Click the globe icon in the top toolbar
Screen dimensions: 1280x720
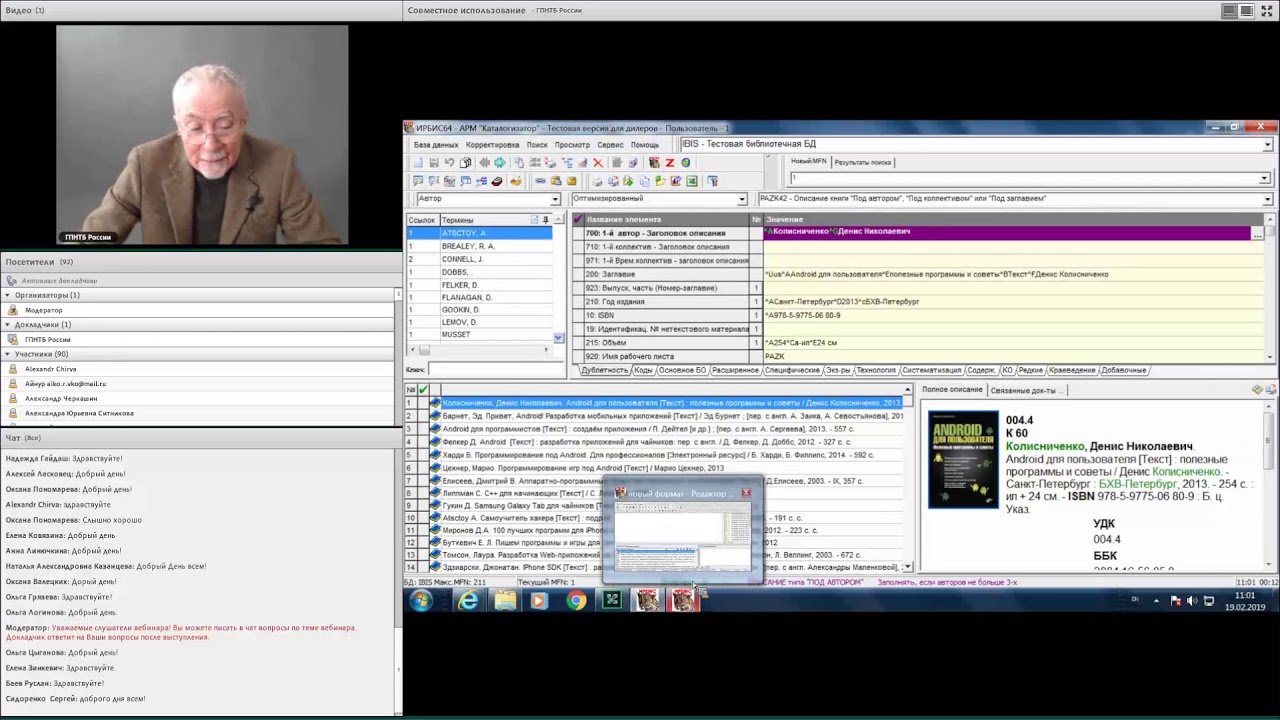click(x=686, y=163)
